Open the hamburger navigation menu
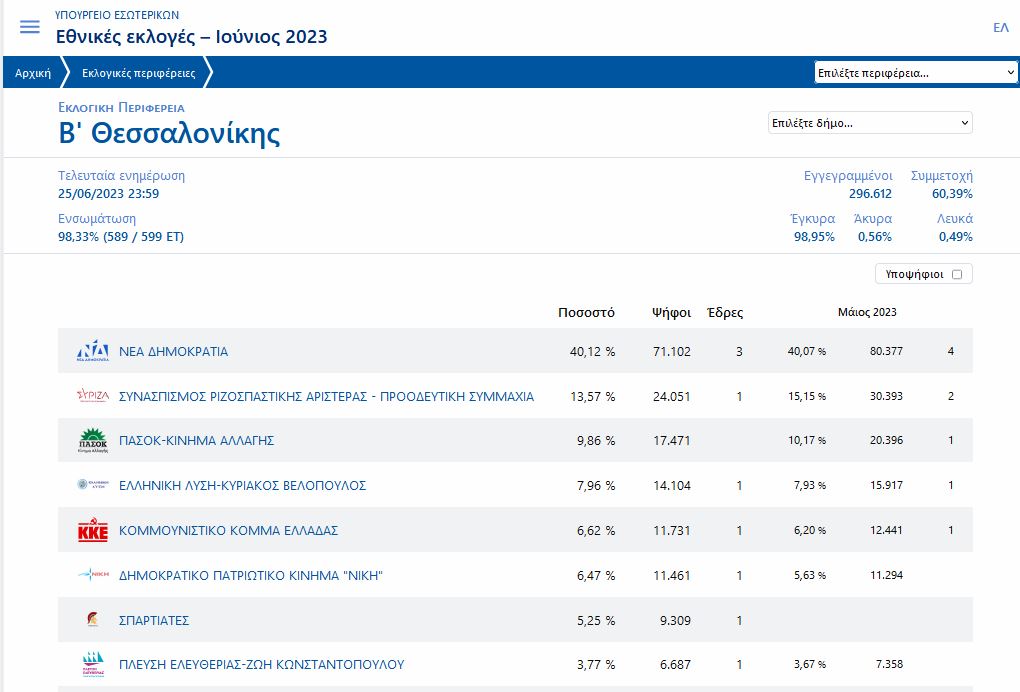 pyautogui.click(x=30, y=27)
